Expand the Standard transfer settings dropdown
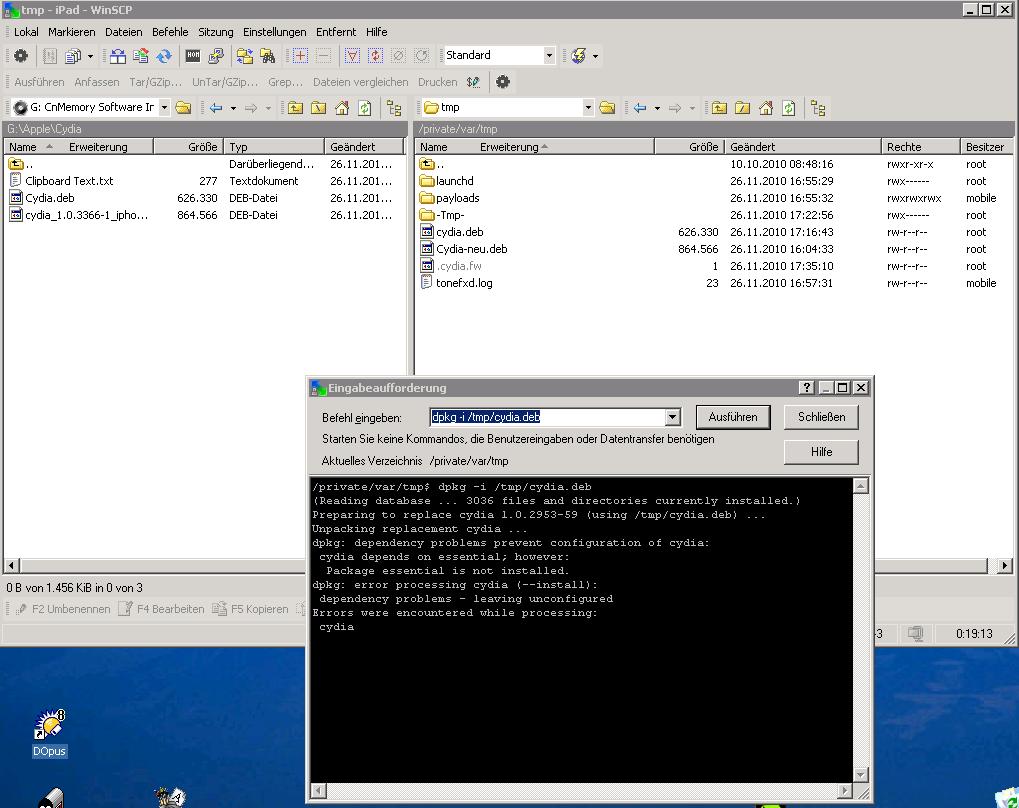Image resolution: width=1019 pixels, height=808 pixels. pos(549,56)
